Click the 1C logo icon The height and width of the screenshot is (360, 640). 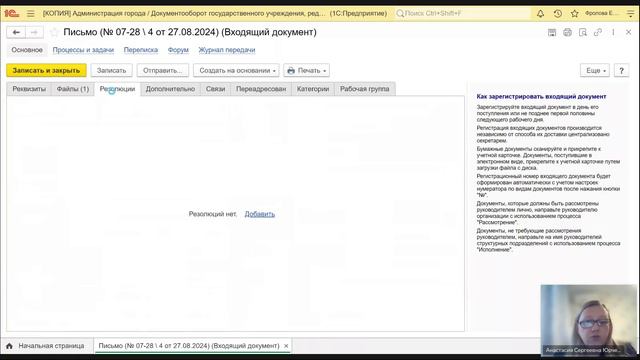click(11, 13)
